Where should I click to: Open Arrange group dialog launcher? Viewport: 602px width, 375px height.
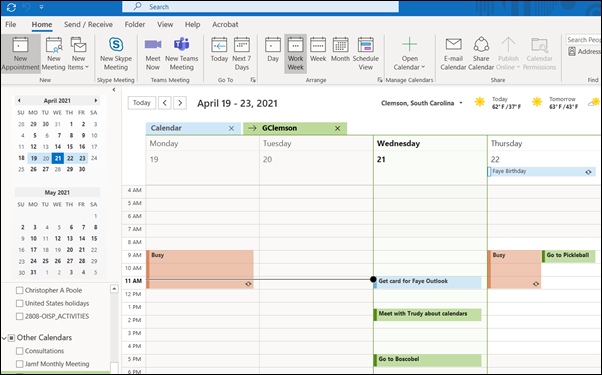click(380, 80)
